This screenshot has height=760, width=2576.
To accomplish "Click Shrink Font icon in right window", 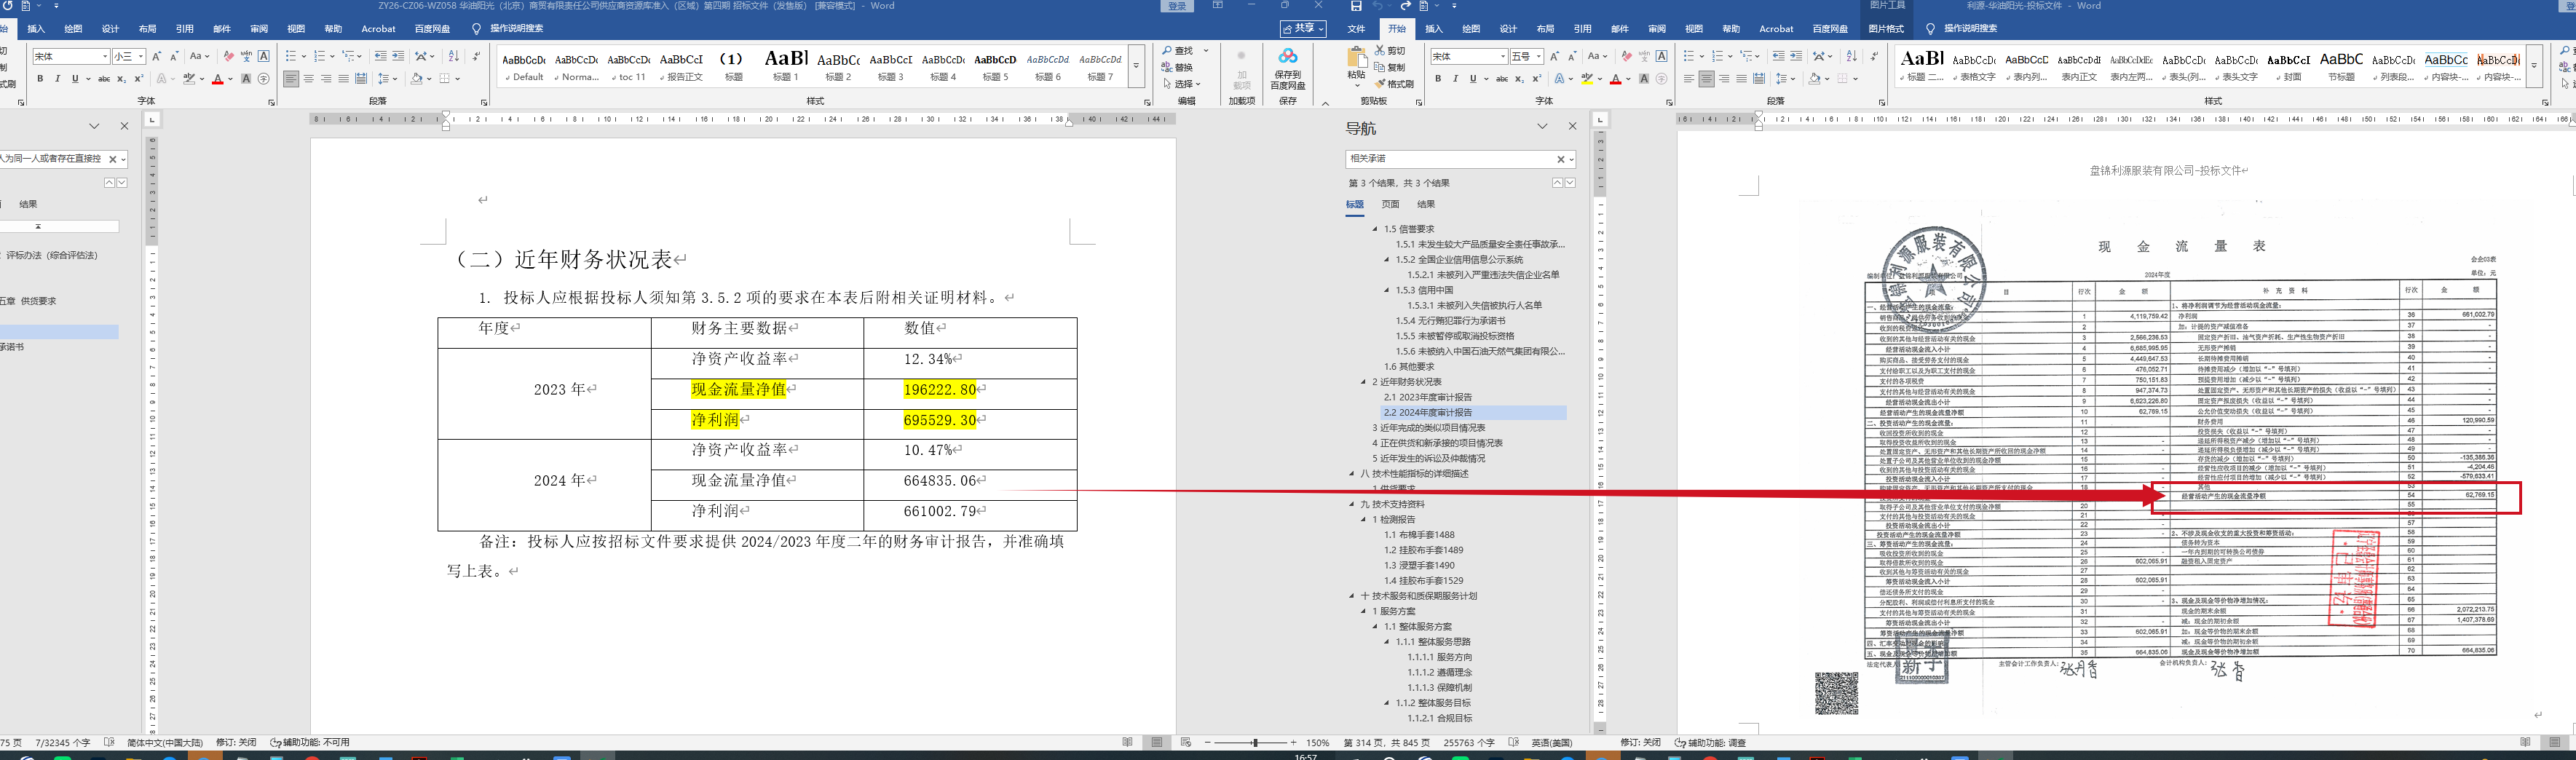I will pyautogui.click(x=1573, y=56).
